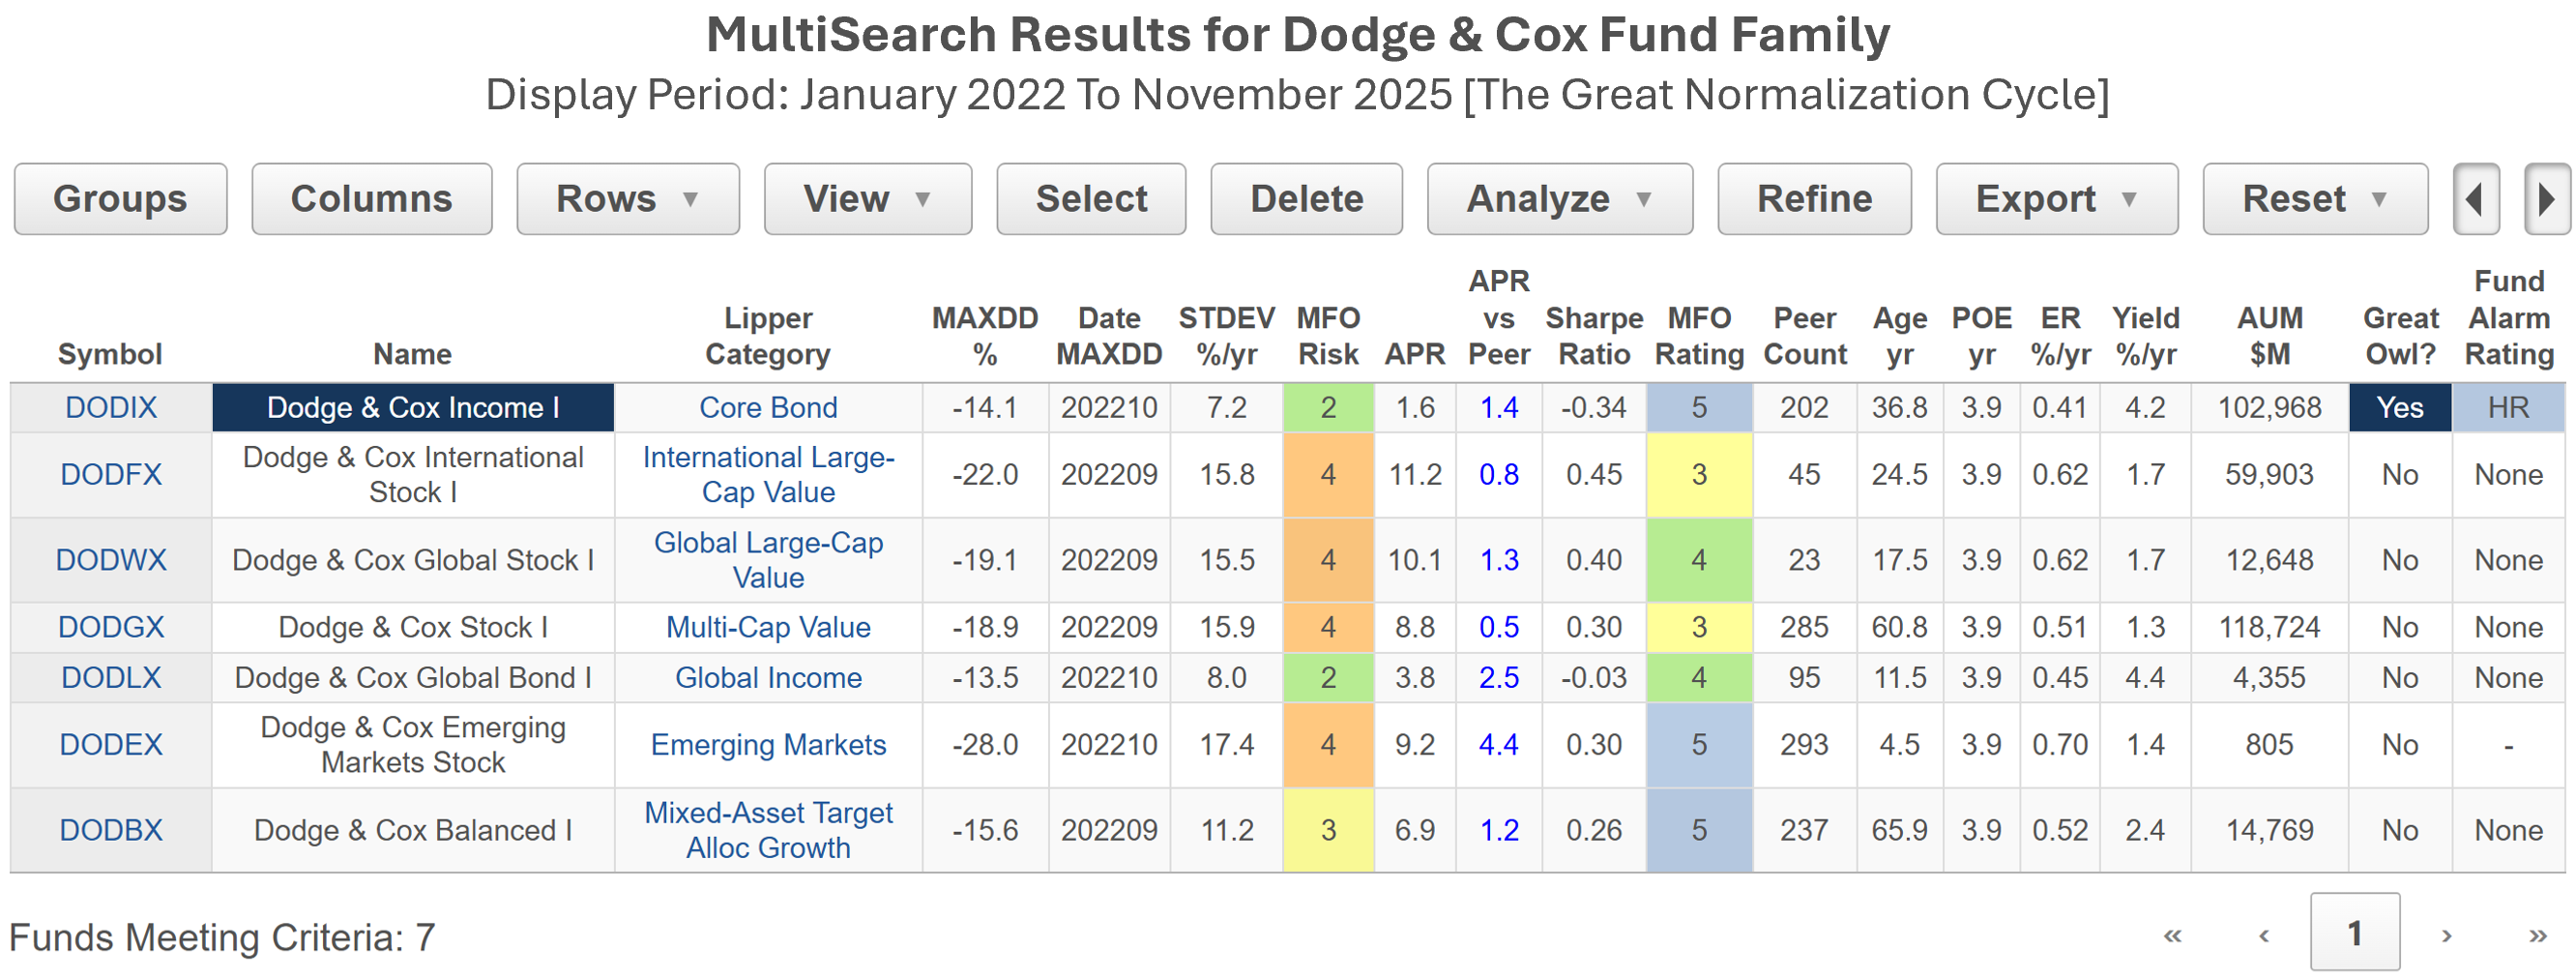Viewport: 2576px width, 979px height.
Task: Go to next page of results
Action: click(2446, 936)
